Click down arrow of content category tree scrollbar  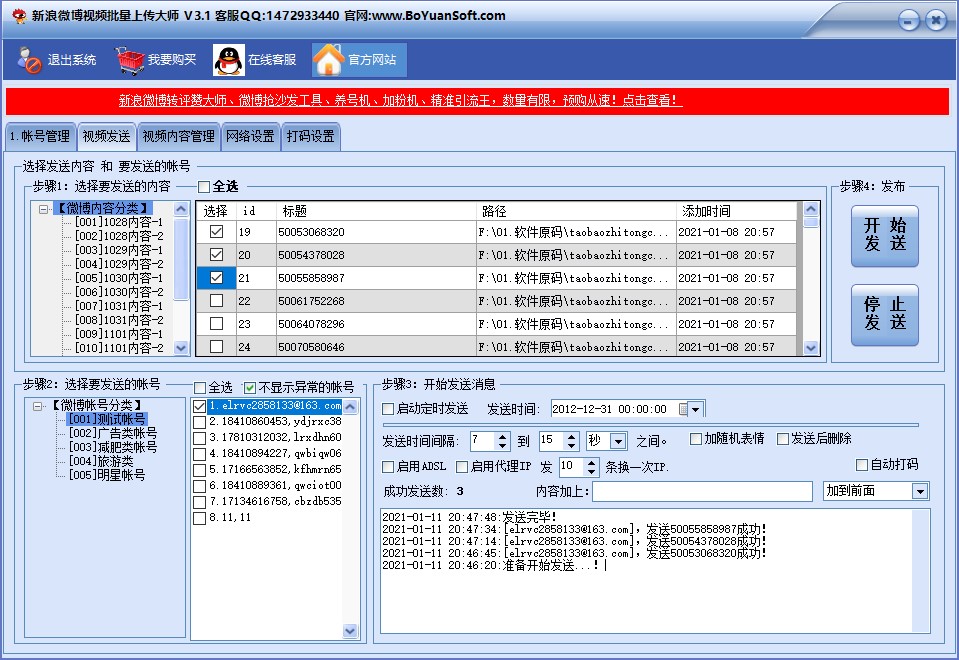181,348
